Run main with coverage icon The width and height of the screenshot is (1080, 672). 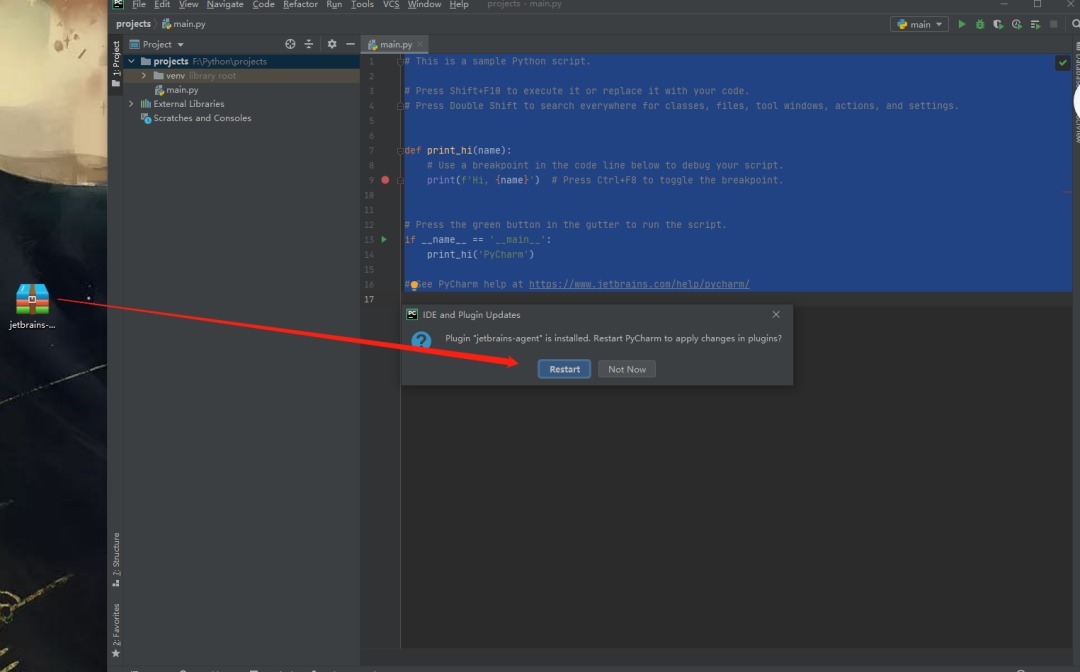[997, 23]
